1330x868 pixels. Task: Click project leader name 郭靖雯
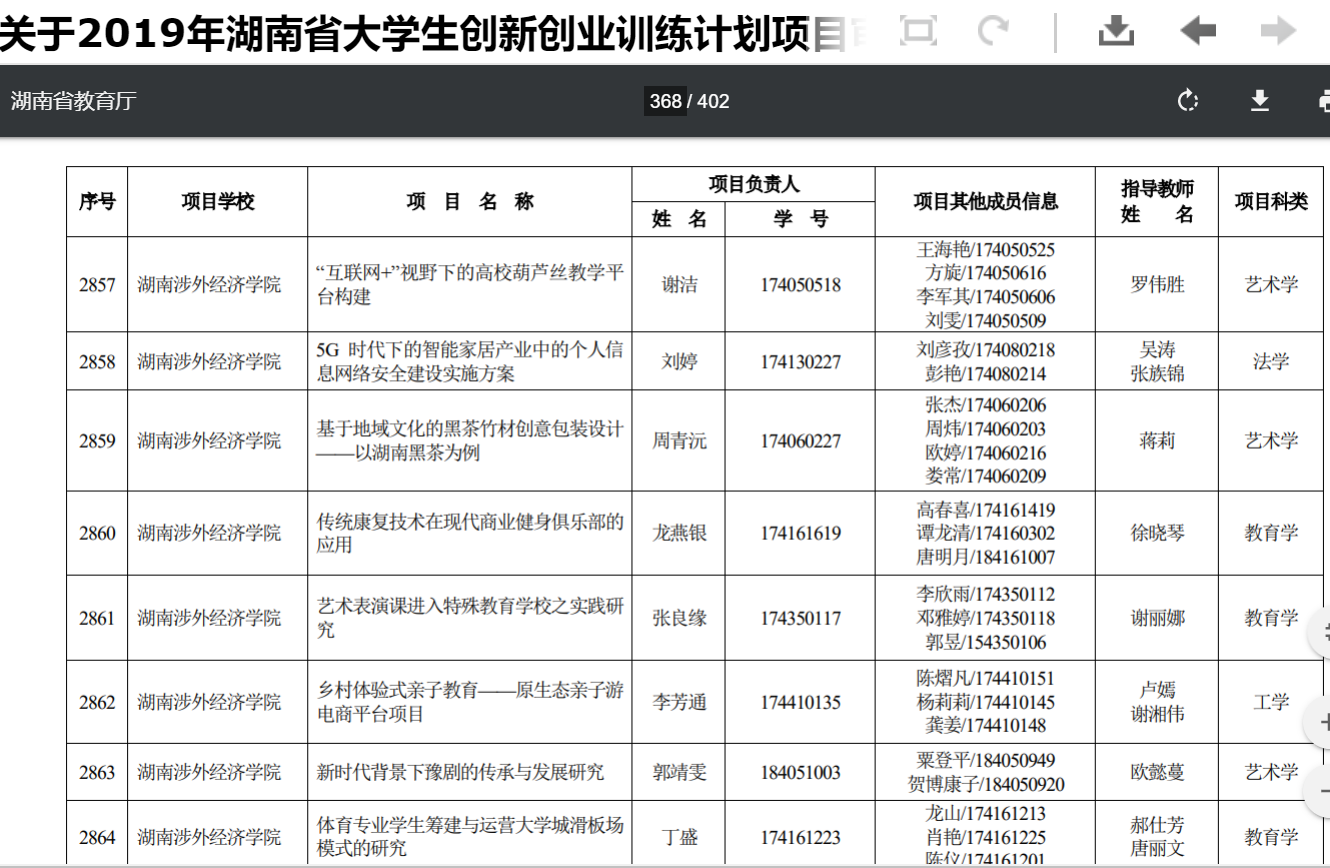pyautogui.click(x=680, y=773)
